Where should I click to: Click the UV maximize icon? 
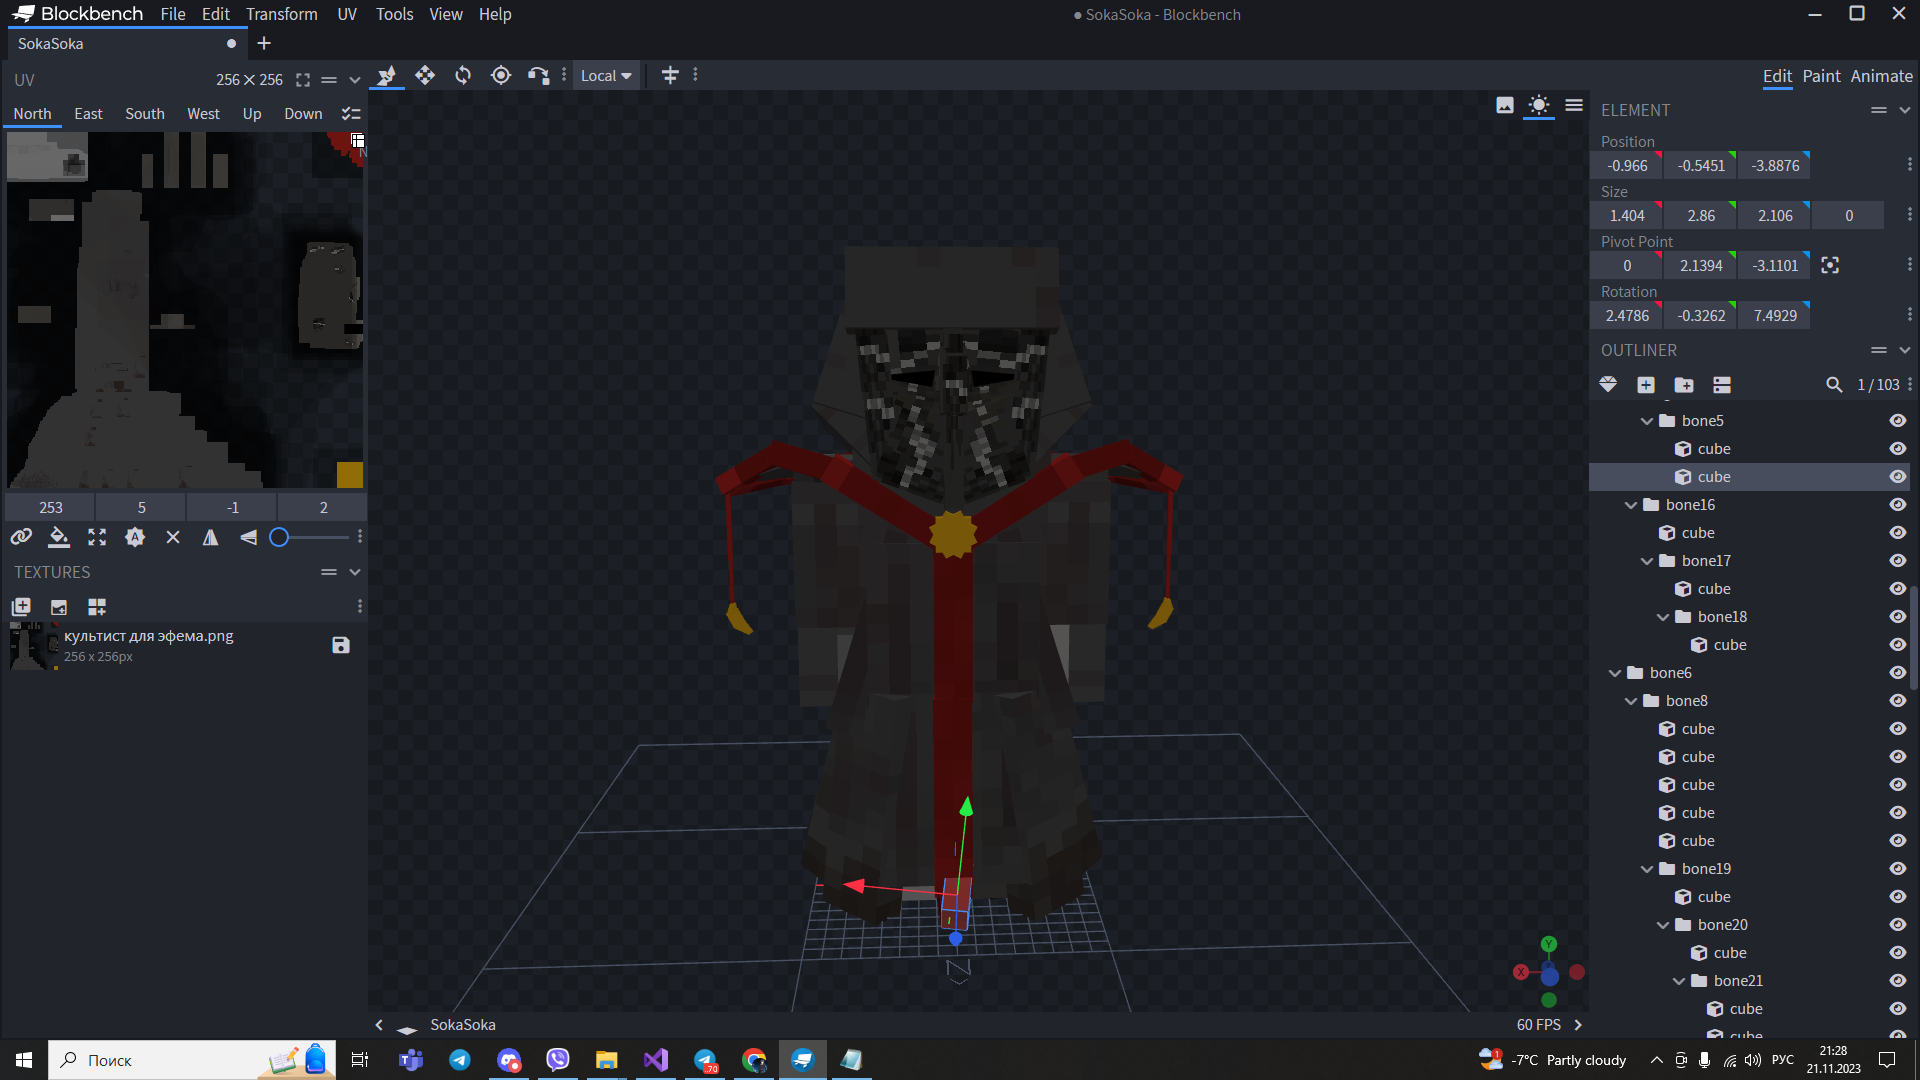(x=97, y=537)
